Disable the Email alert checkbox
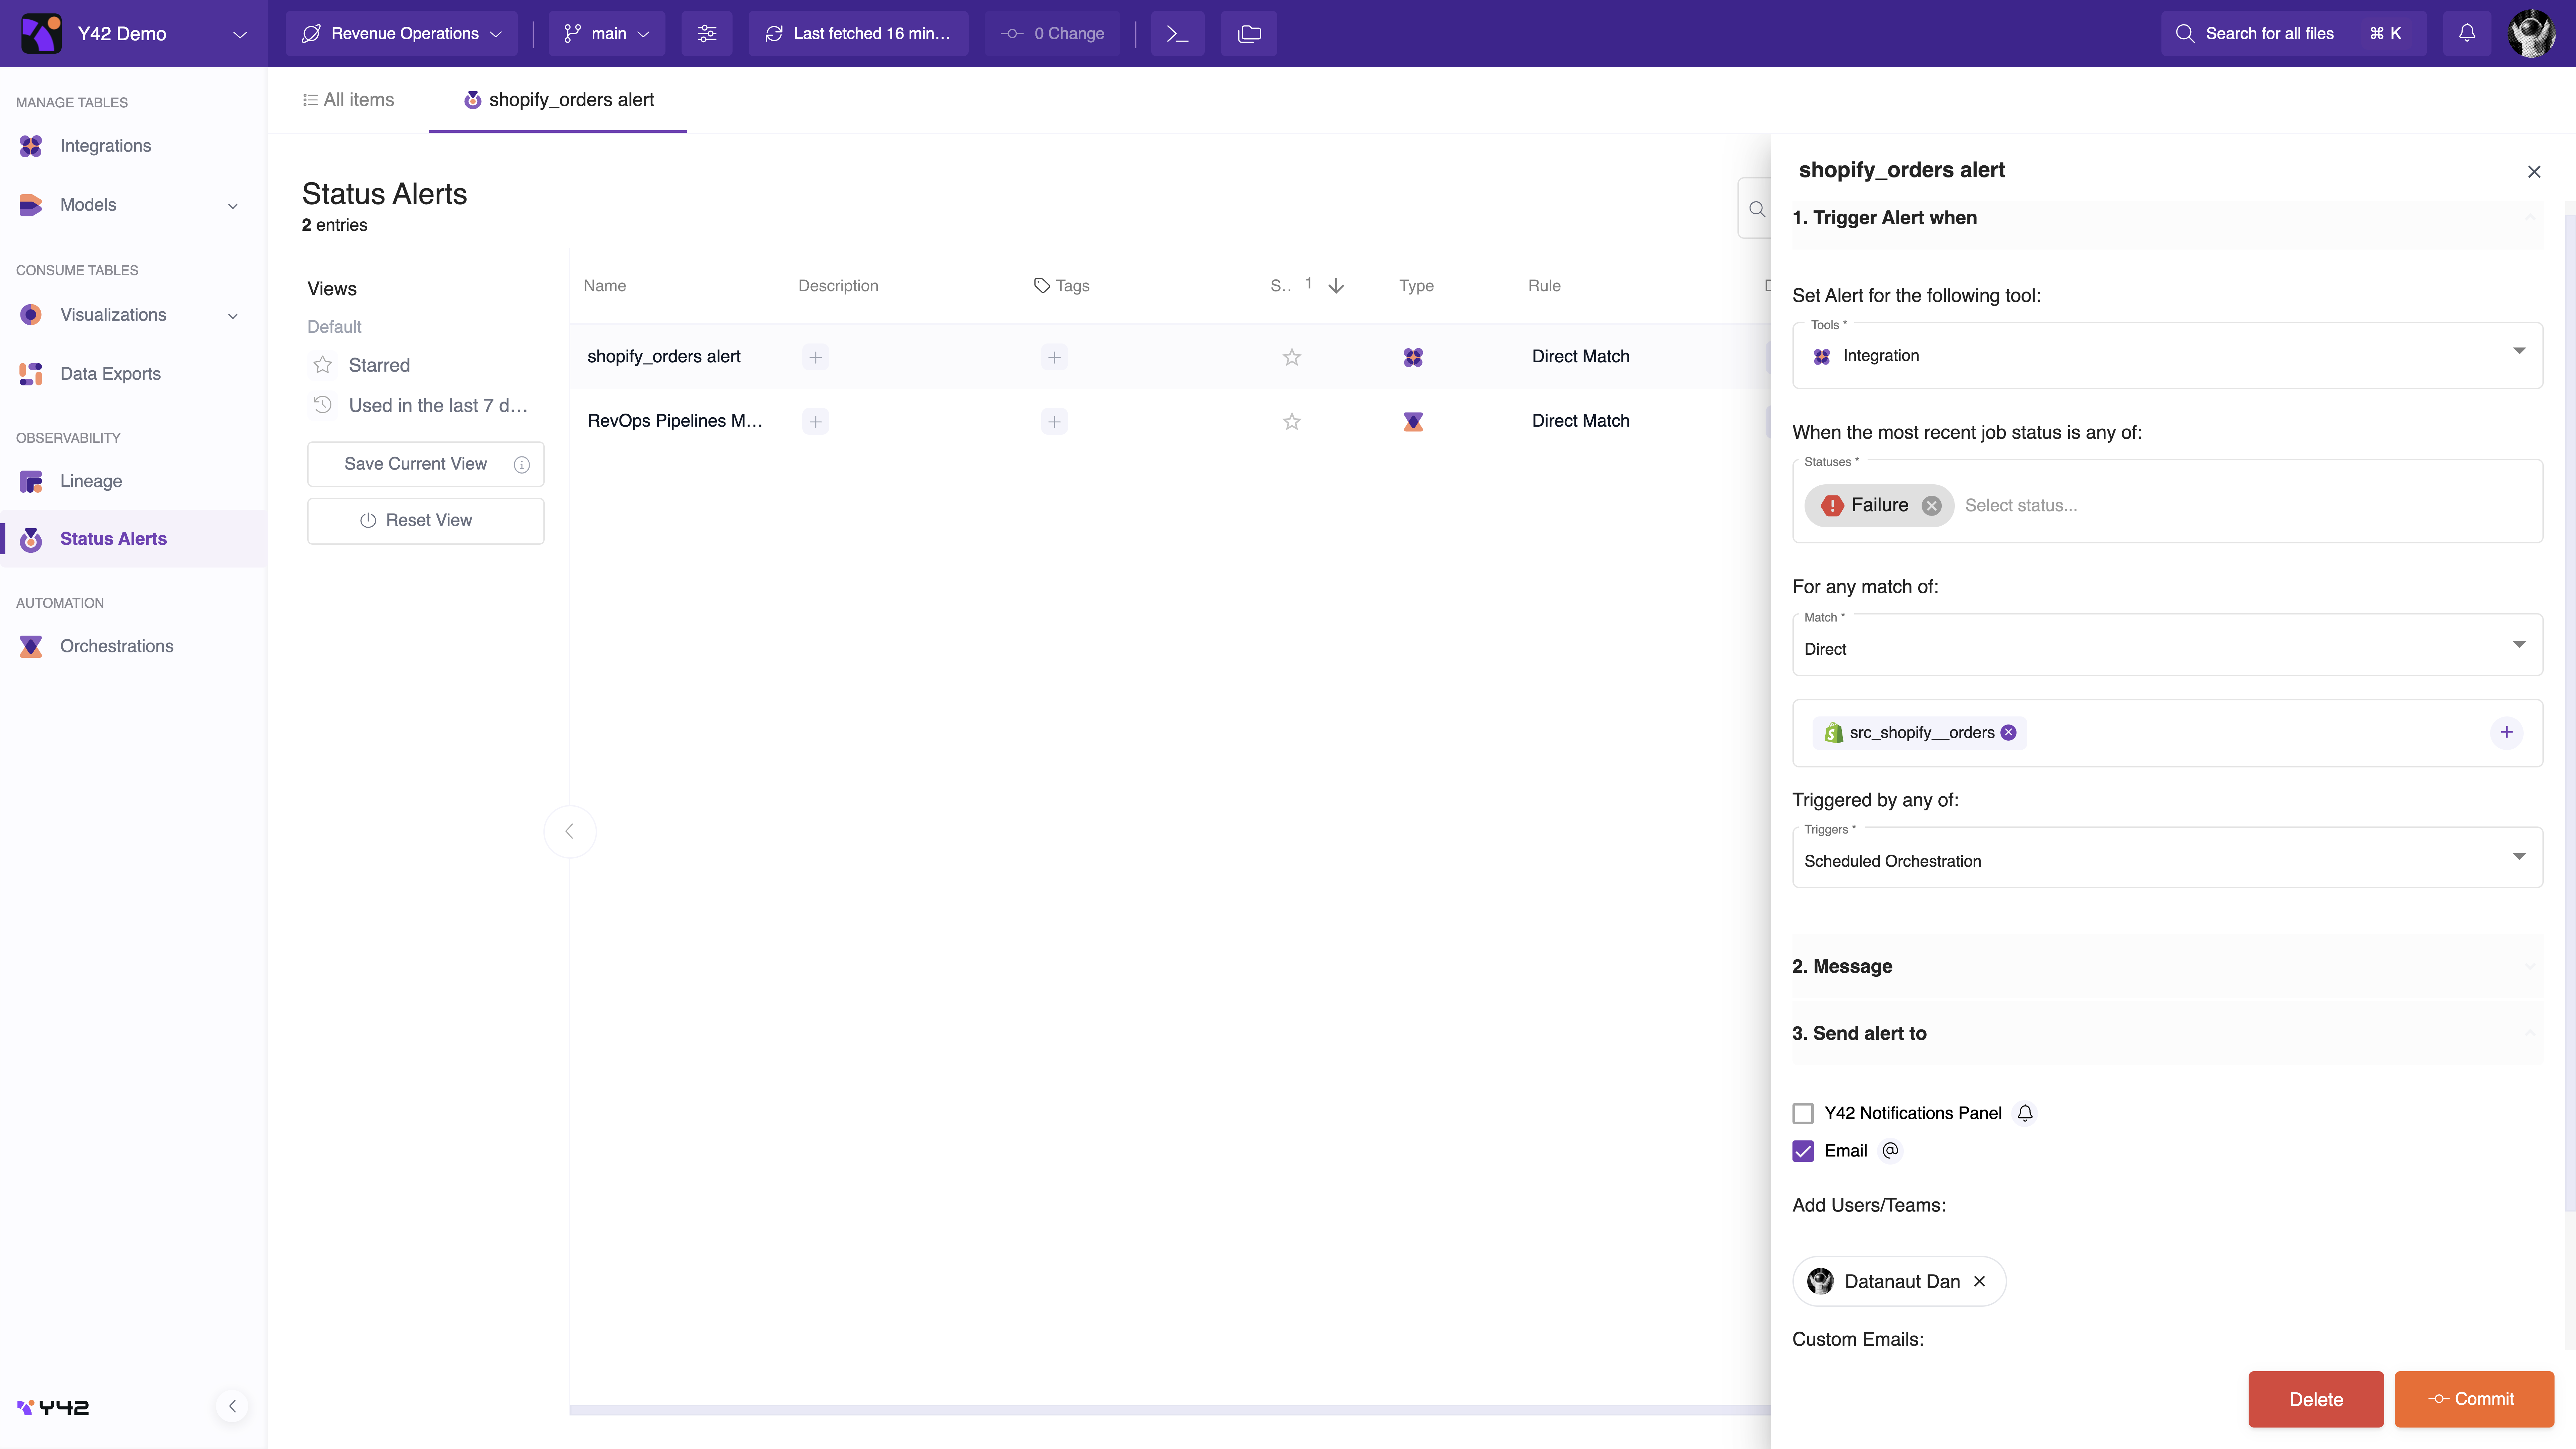The width and height of the screenshot is (2576, 1449). (1803, 1151)
